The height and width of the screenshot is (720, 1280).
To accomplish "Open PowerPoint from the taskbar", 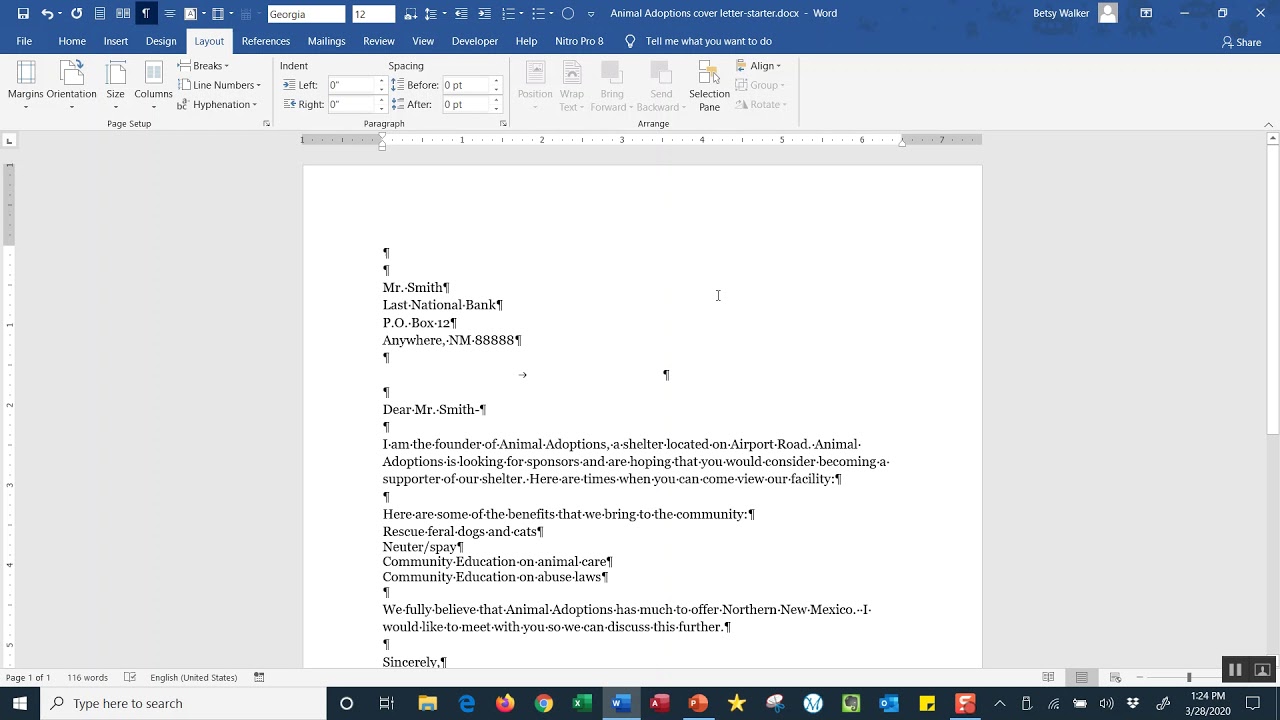I will 698,703.
